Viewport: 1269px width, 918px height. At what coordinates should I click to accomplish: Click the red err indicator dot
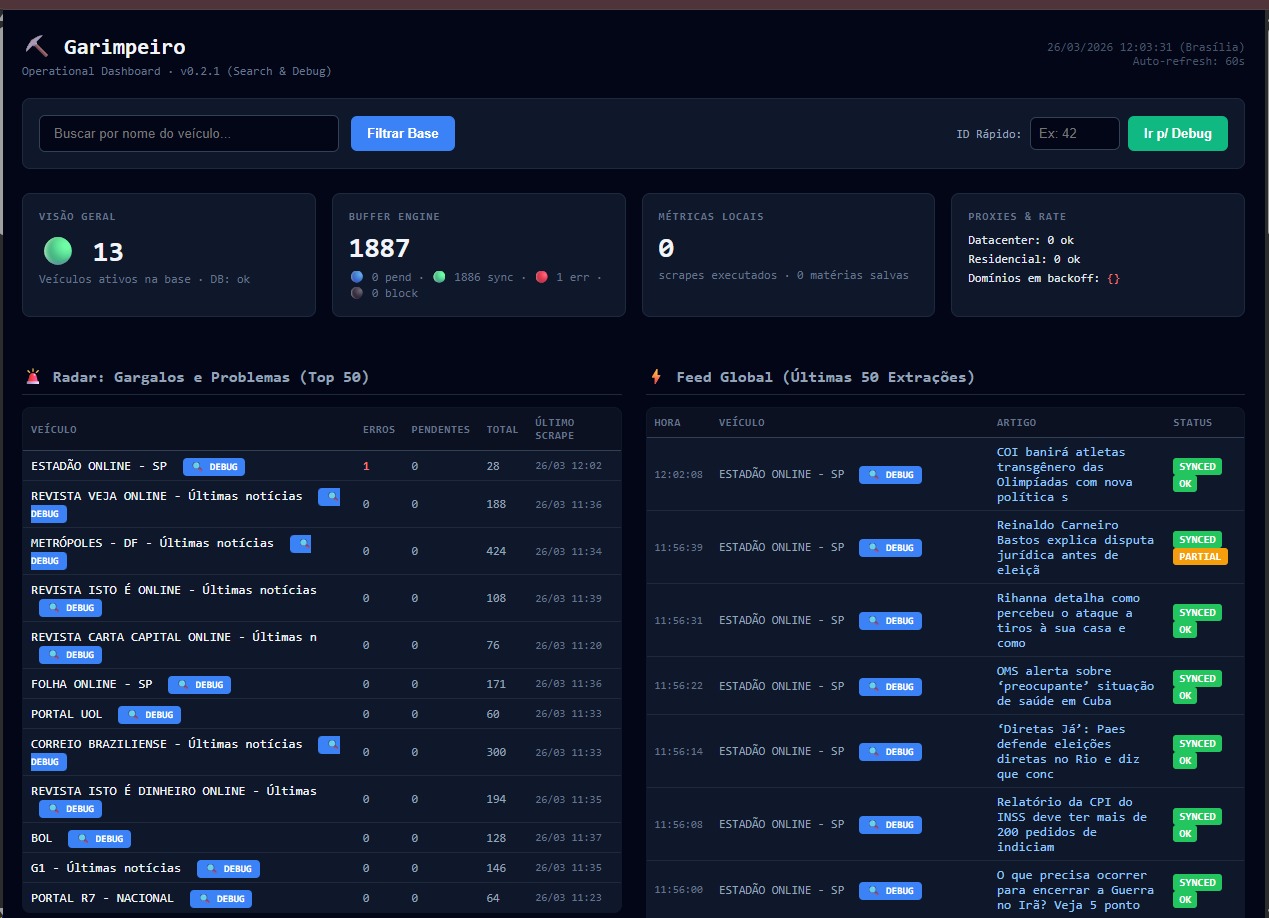pyautogui.click(x=542, y=276)
